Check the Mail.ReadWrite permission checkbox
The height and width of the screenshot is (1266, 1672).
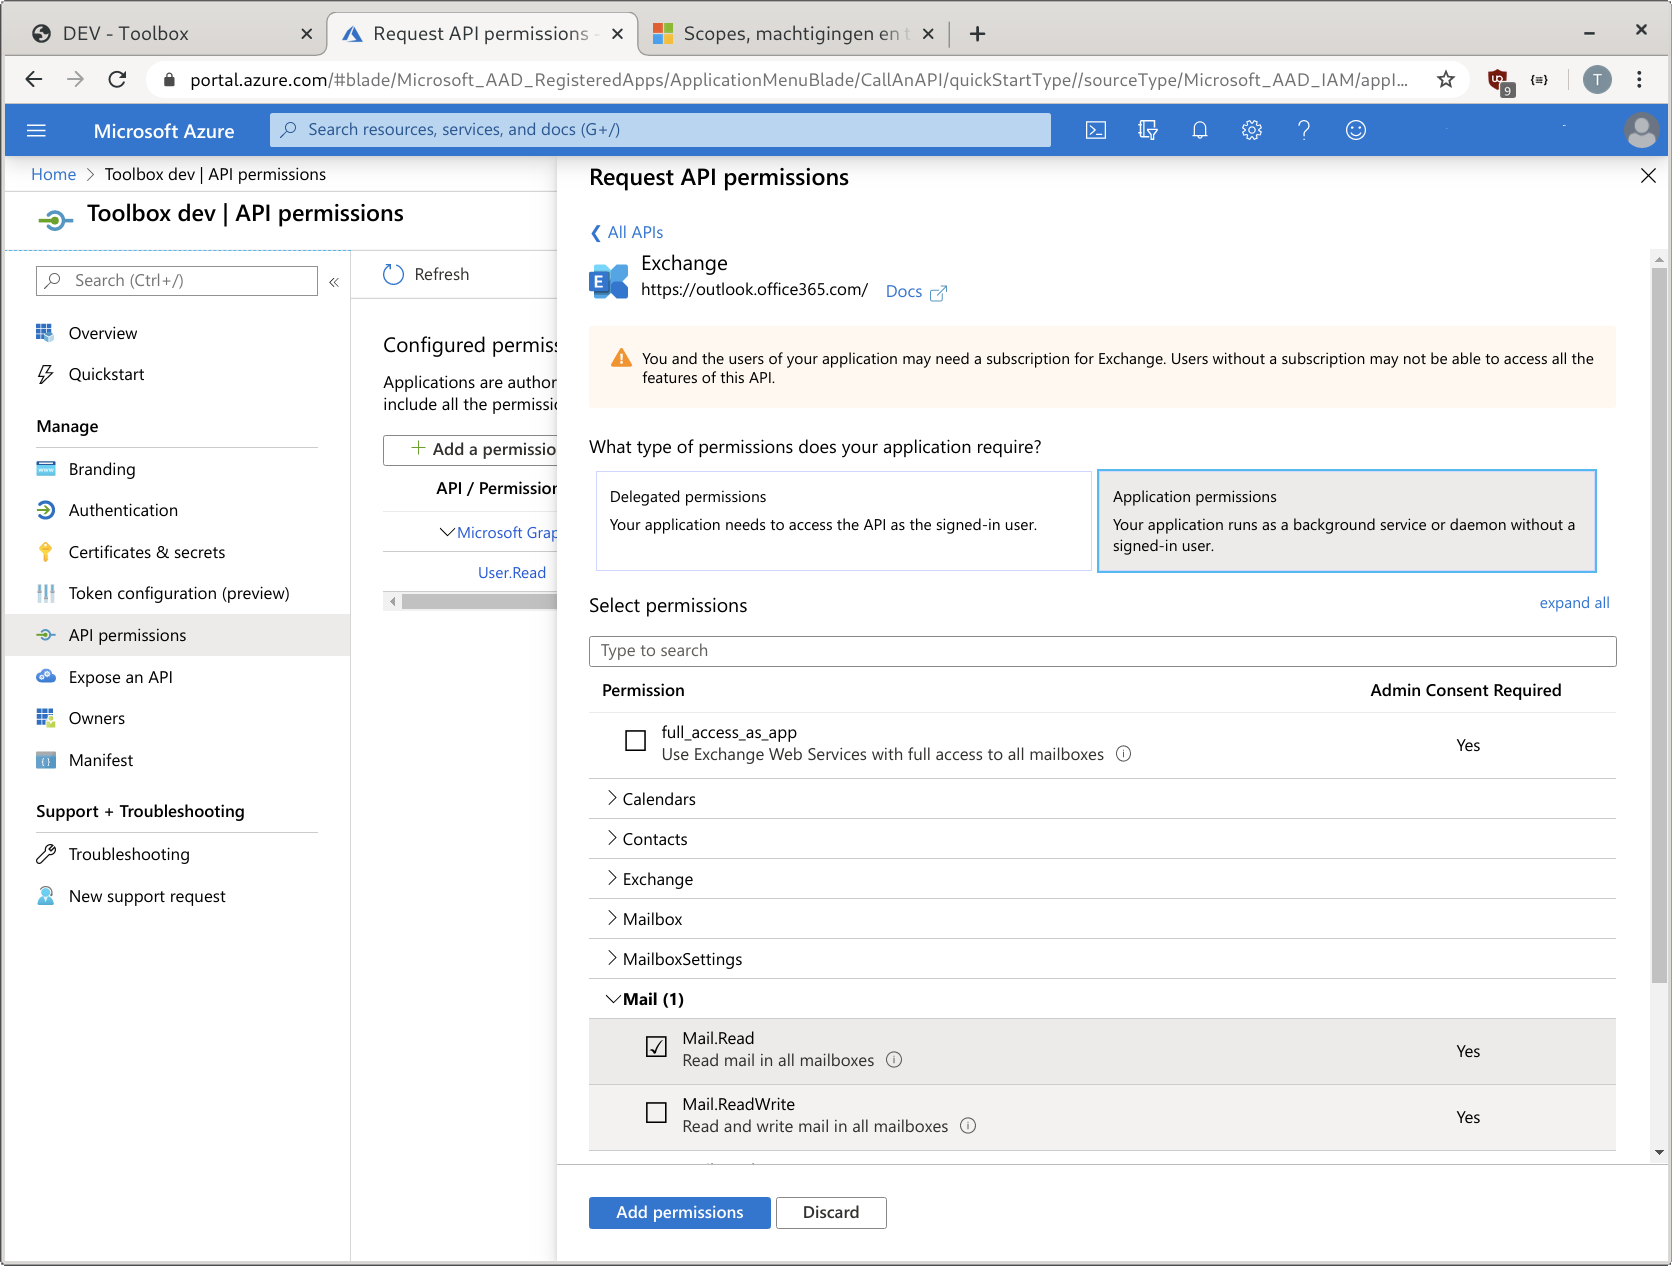(x=656, y=1112)
